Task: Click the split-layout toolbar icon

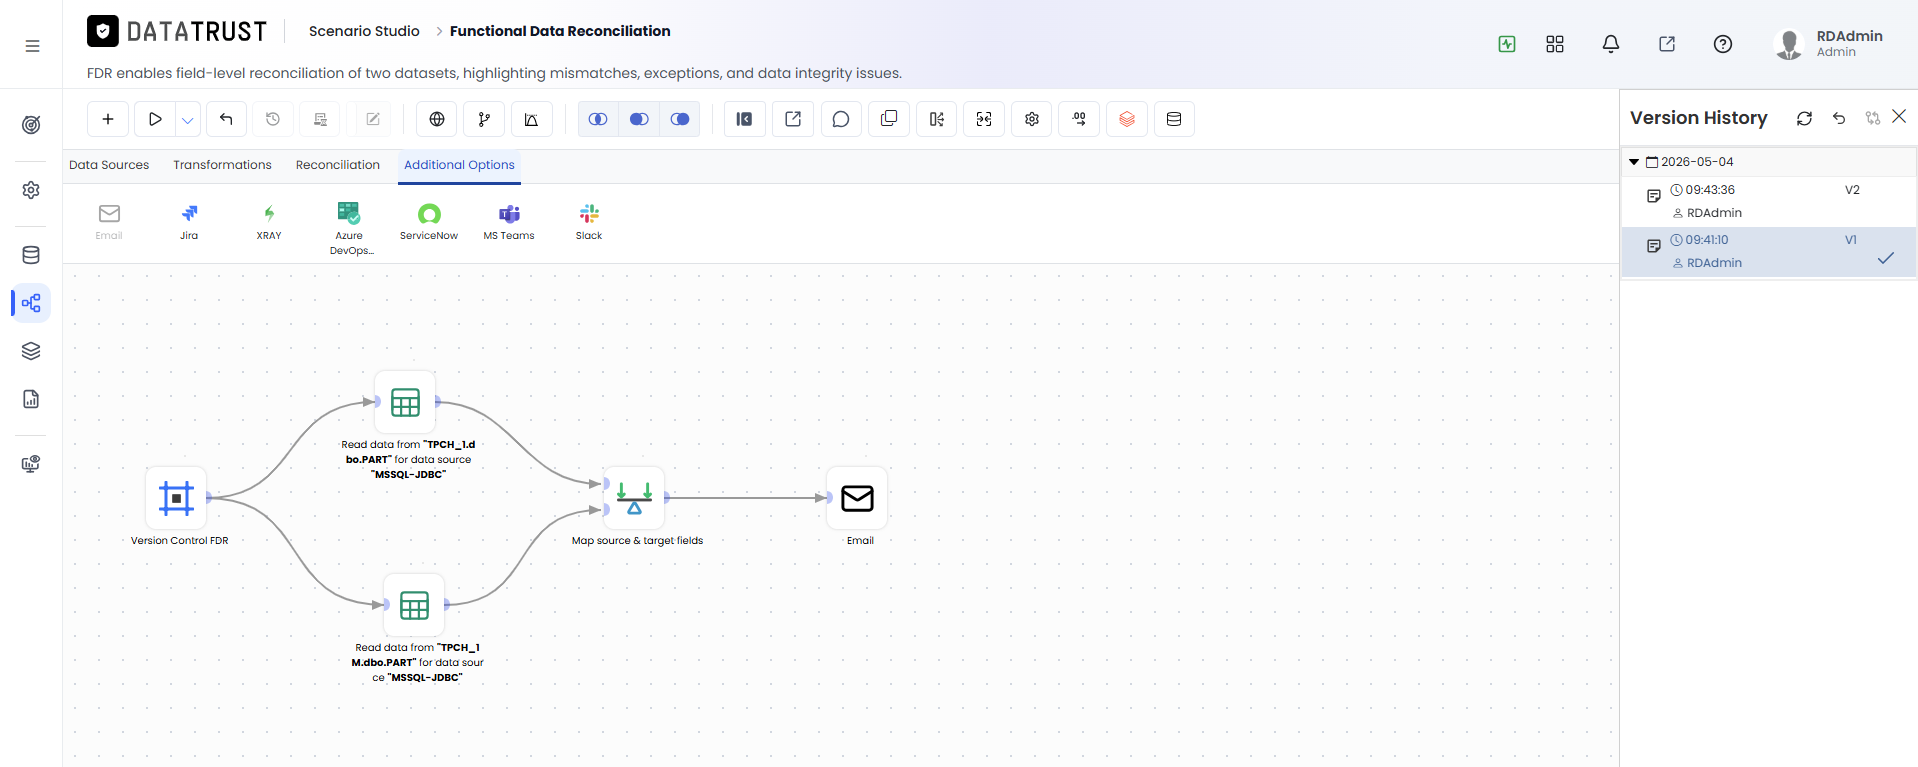Action: tap(936, 119)
